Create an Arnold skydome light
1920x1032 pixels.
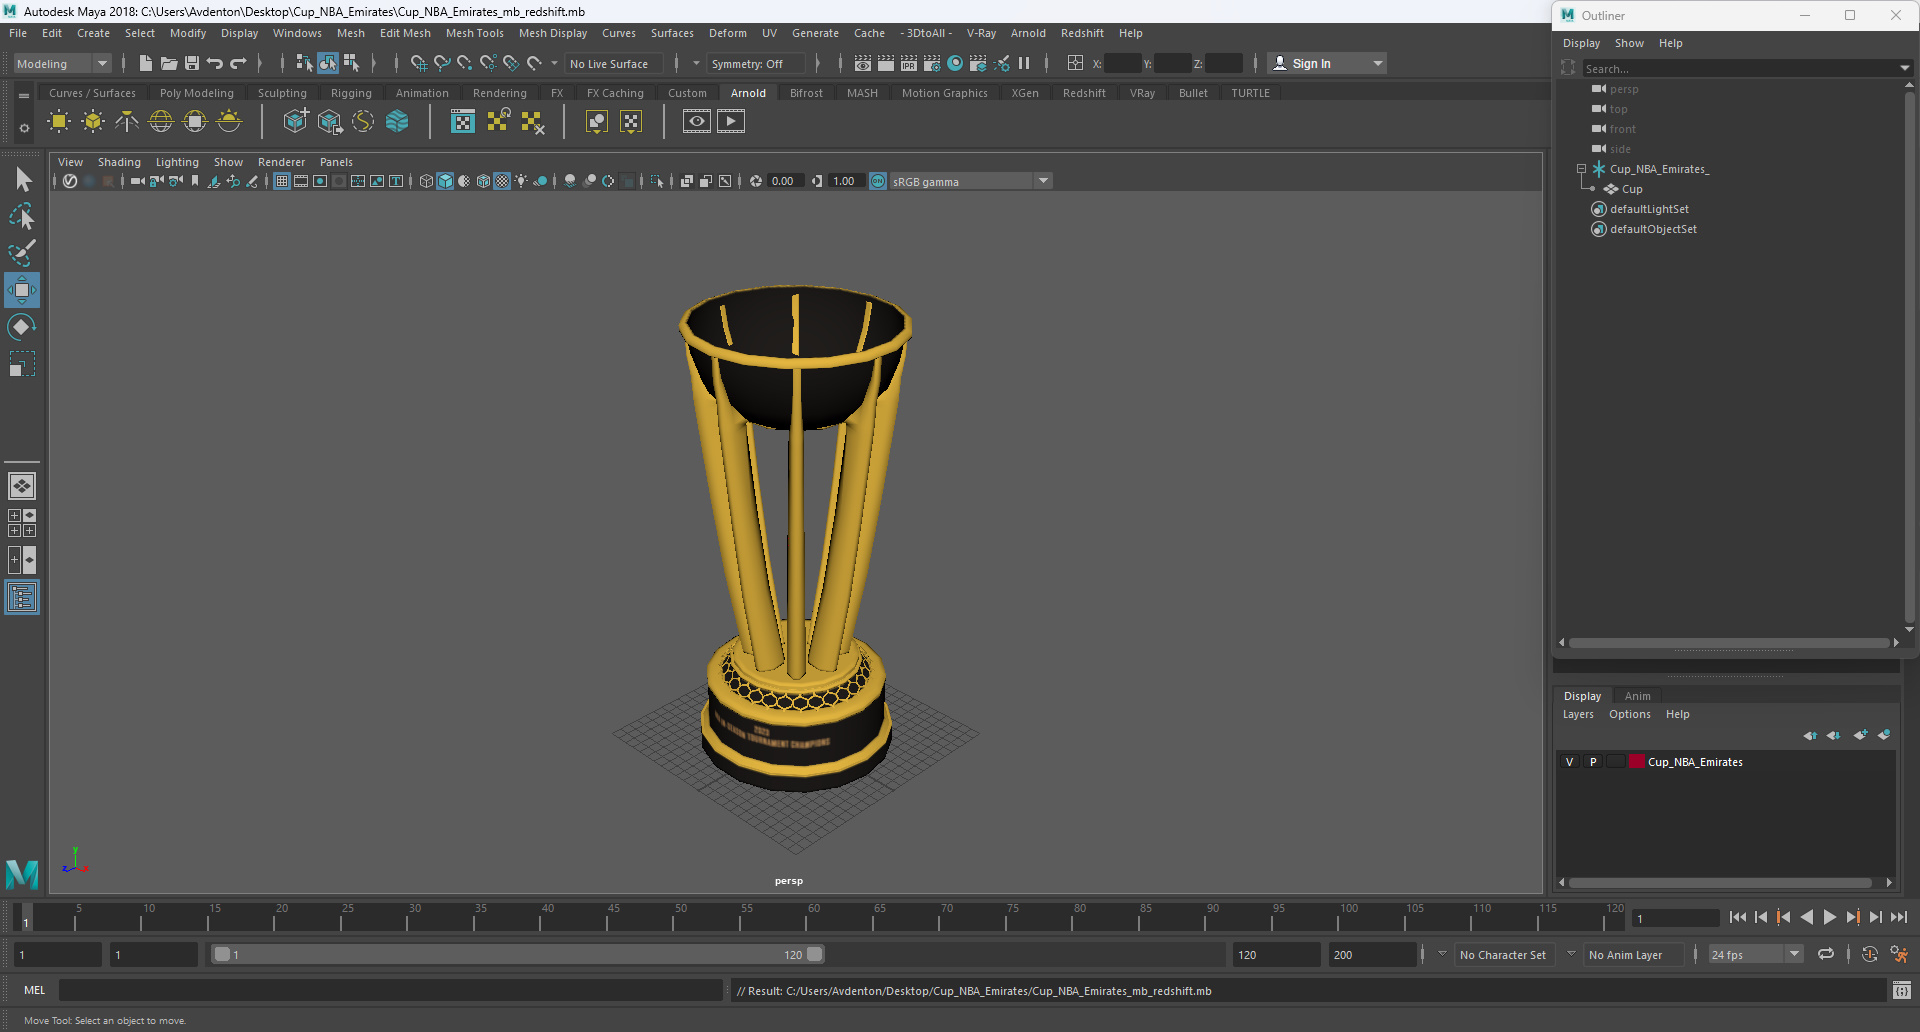click(x=161, y=122)
